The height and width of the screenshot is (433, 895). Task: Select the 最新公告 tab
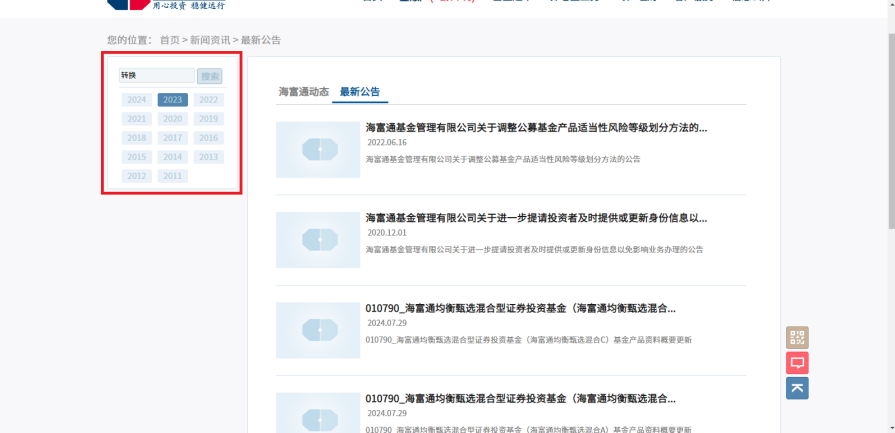(x=360, y=92)
